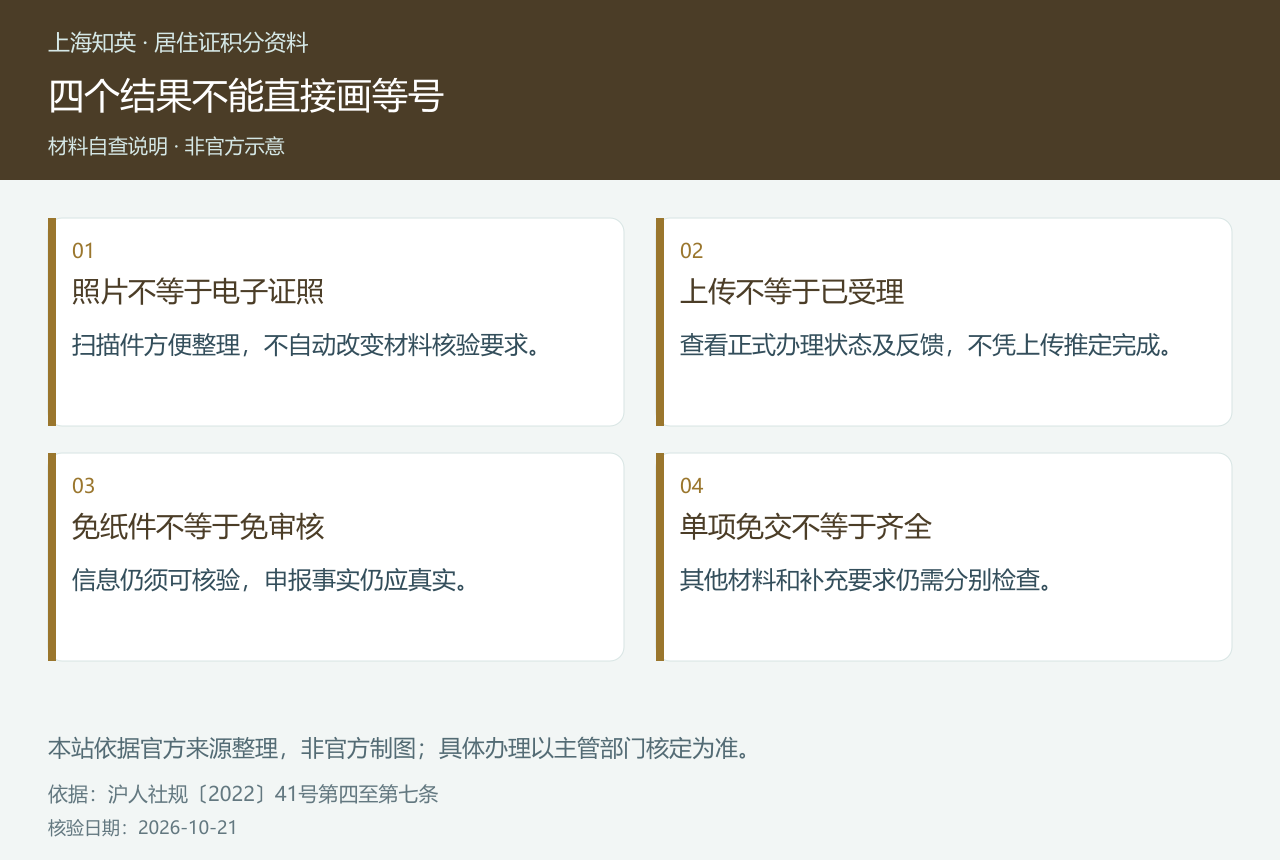Click the card number 03
Viewport: 1280px width, 860px height.
point(83,486)
